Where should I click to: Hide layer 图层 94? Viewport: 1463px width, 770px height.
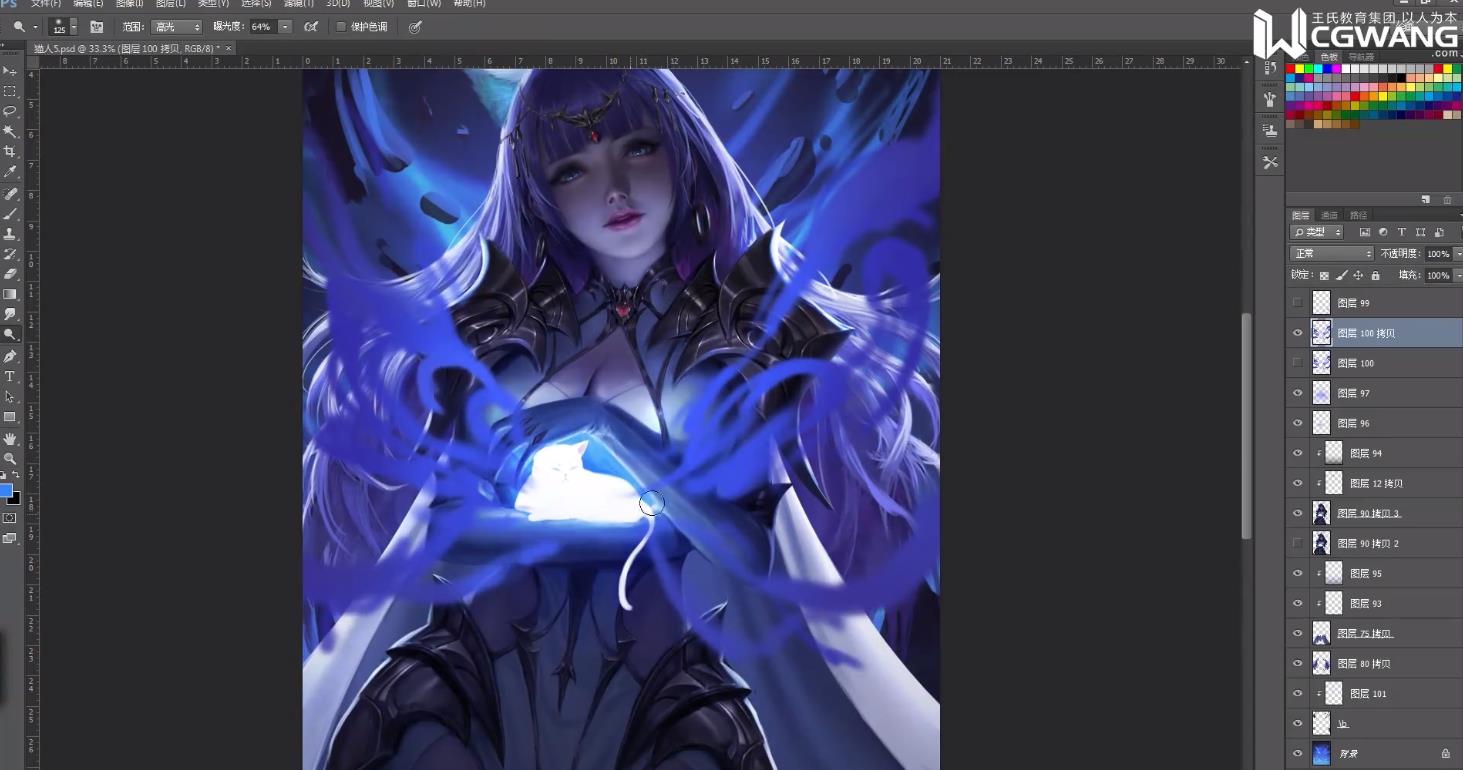(1298, 453)
